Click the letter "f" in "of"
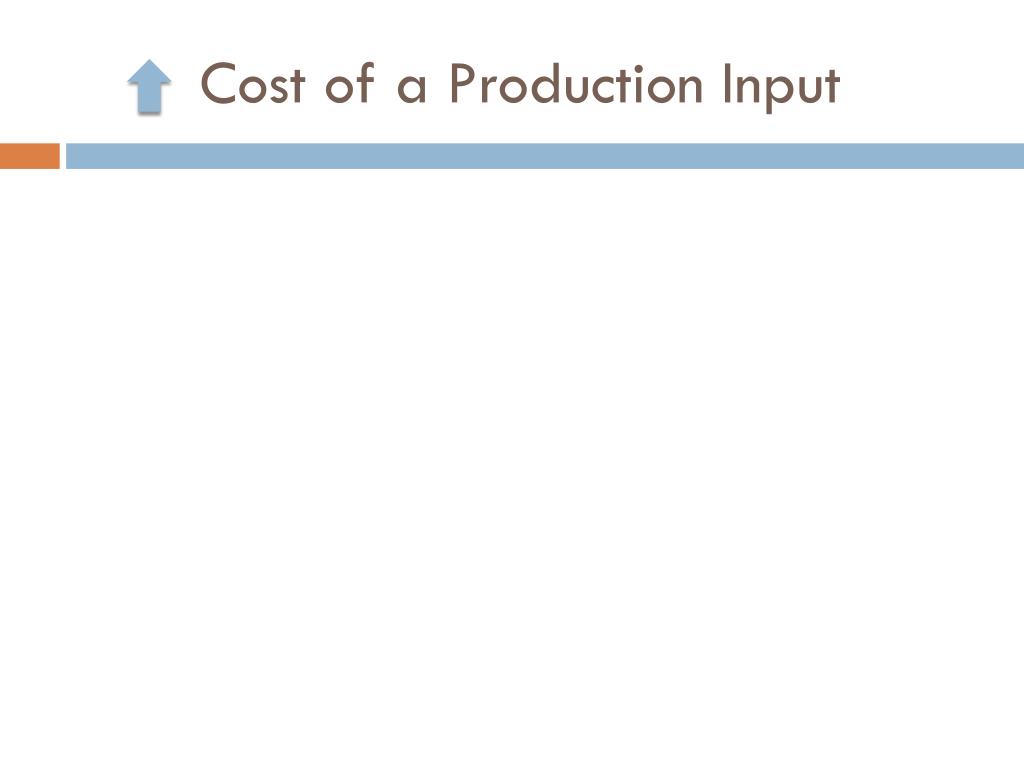This screenshot has width=1024, height=768. pos(365,83)
